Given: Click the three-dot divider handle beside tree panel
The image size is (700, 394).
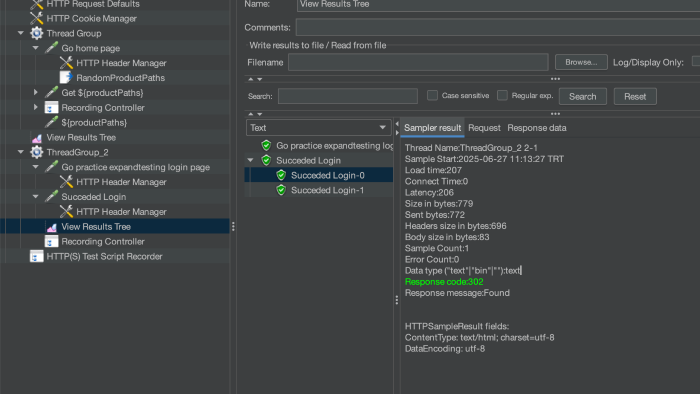Looking at the screenshot, I should pyautogui.click(x=233, y=227).
